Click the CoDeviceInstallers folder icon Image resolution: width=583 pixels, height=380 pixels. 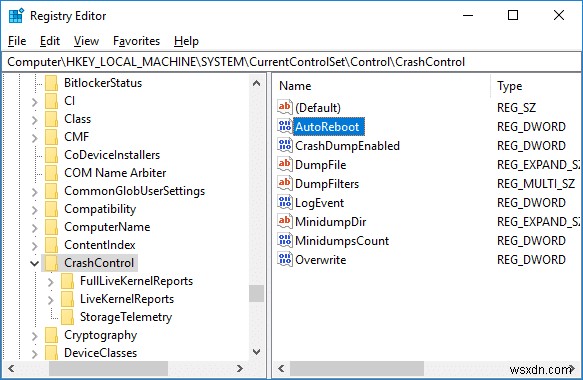(51, 155)
